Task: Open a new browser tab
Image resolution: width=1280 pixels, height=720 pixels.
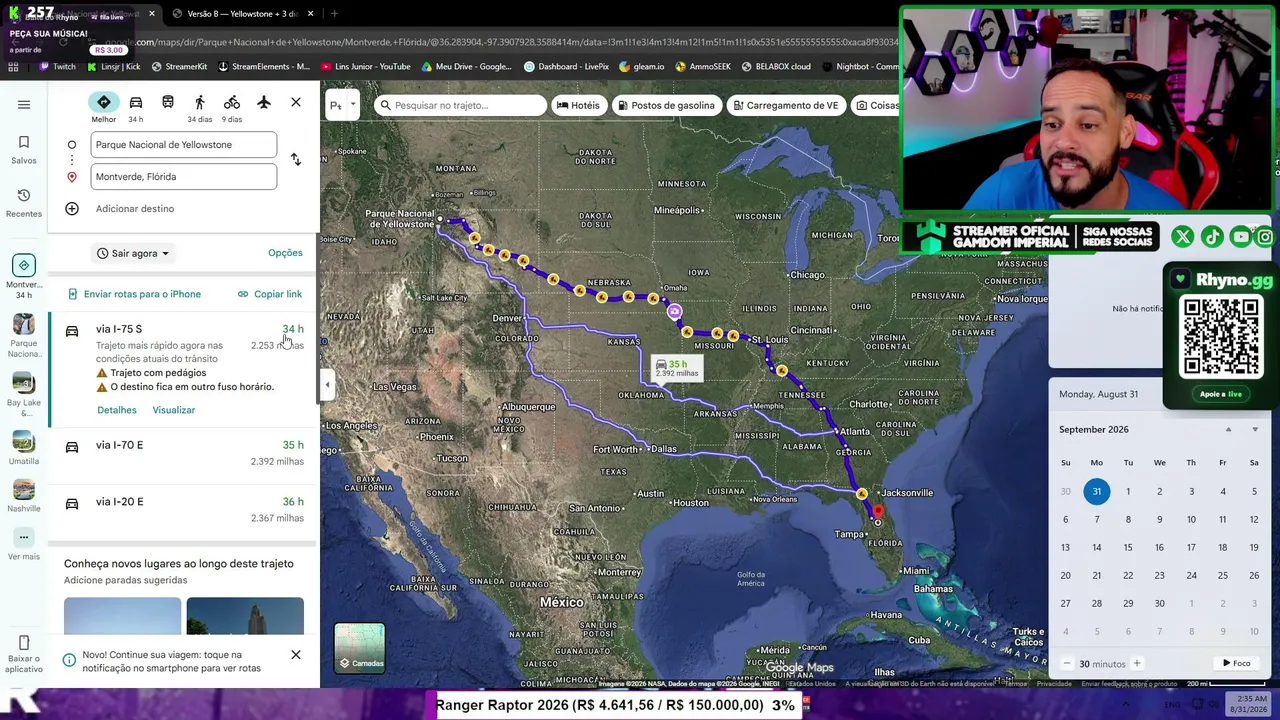Action: click(334, 14)
